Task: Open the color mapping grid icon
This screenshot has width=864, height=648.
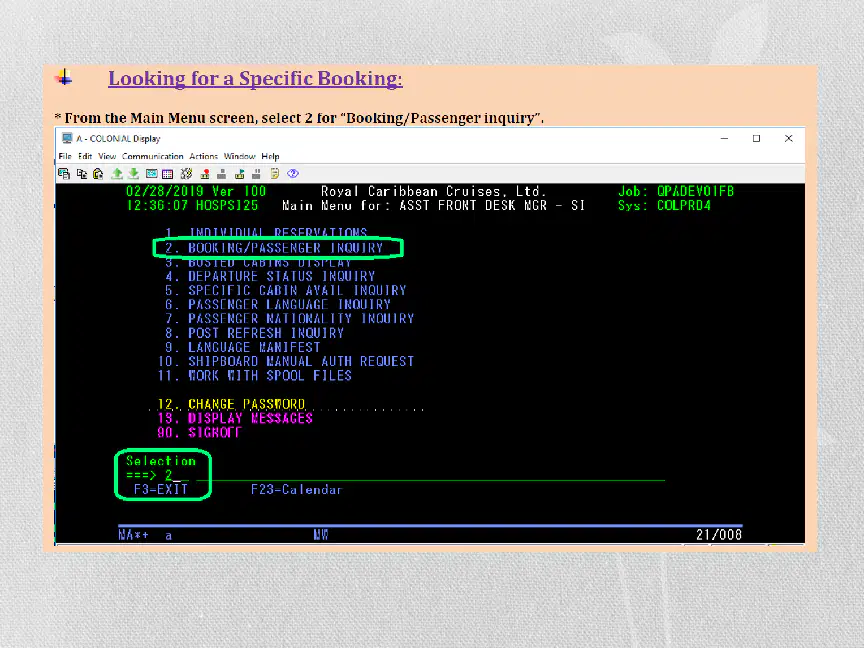Action: pyautogui.click(x=168, y=174)
